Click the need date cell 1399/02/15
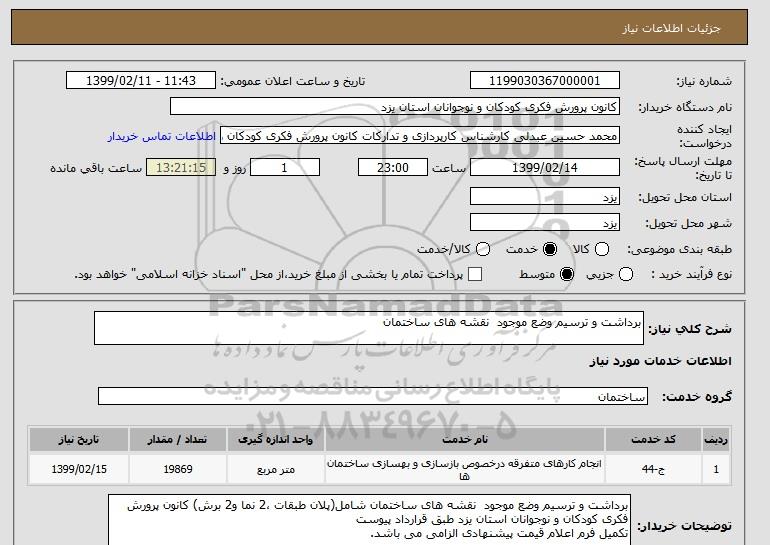Viewport: 770px width, 545px height. tap(79, 469)
